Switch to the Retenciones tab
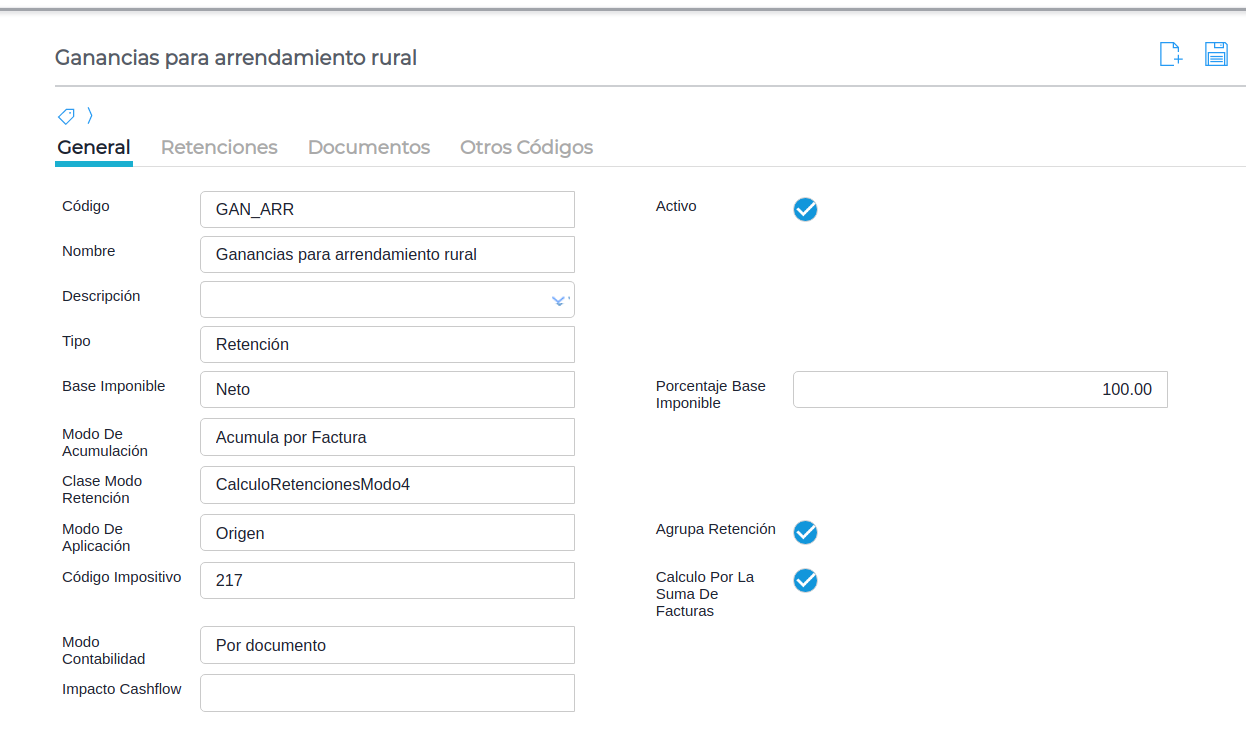1246x732 pixels. pos(219,147)
